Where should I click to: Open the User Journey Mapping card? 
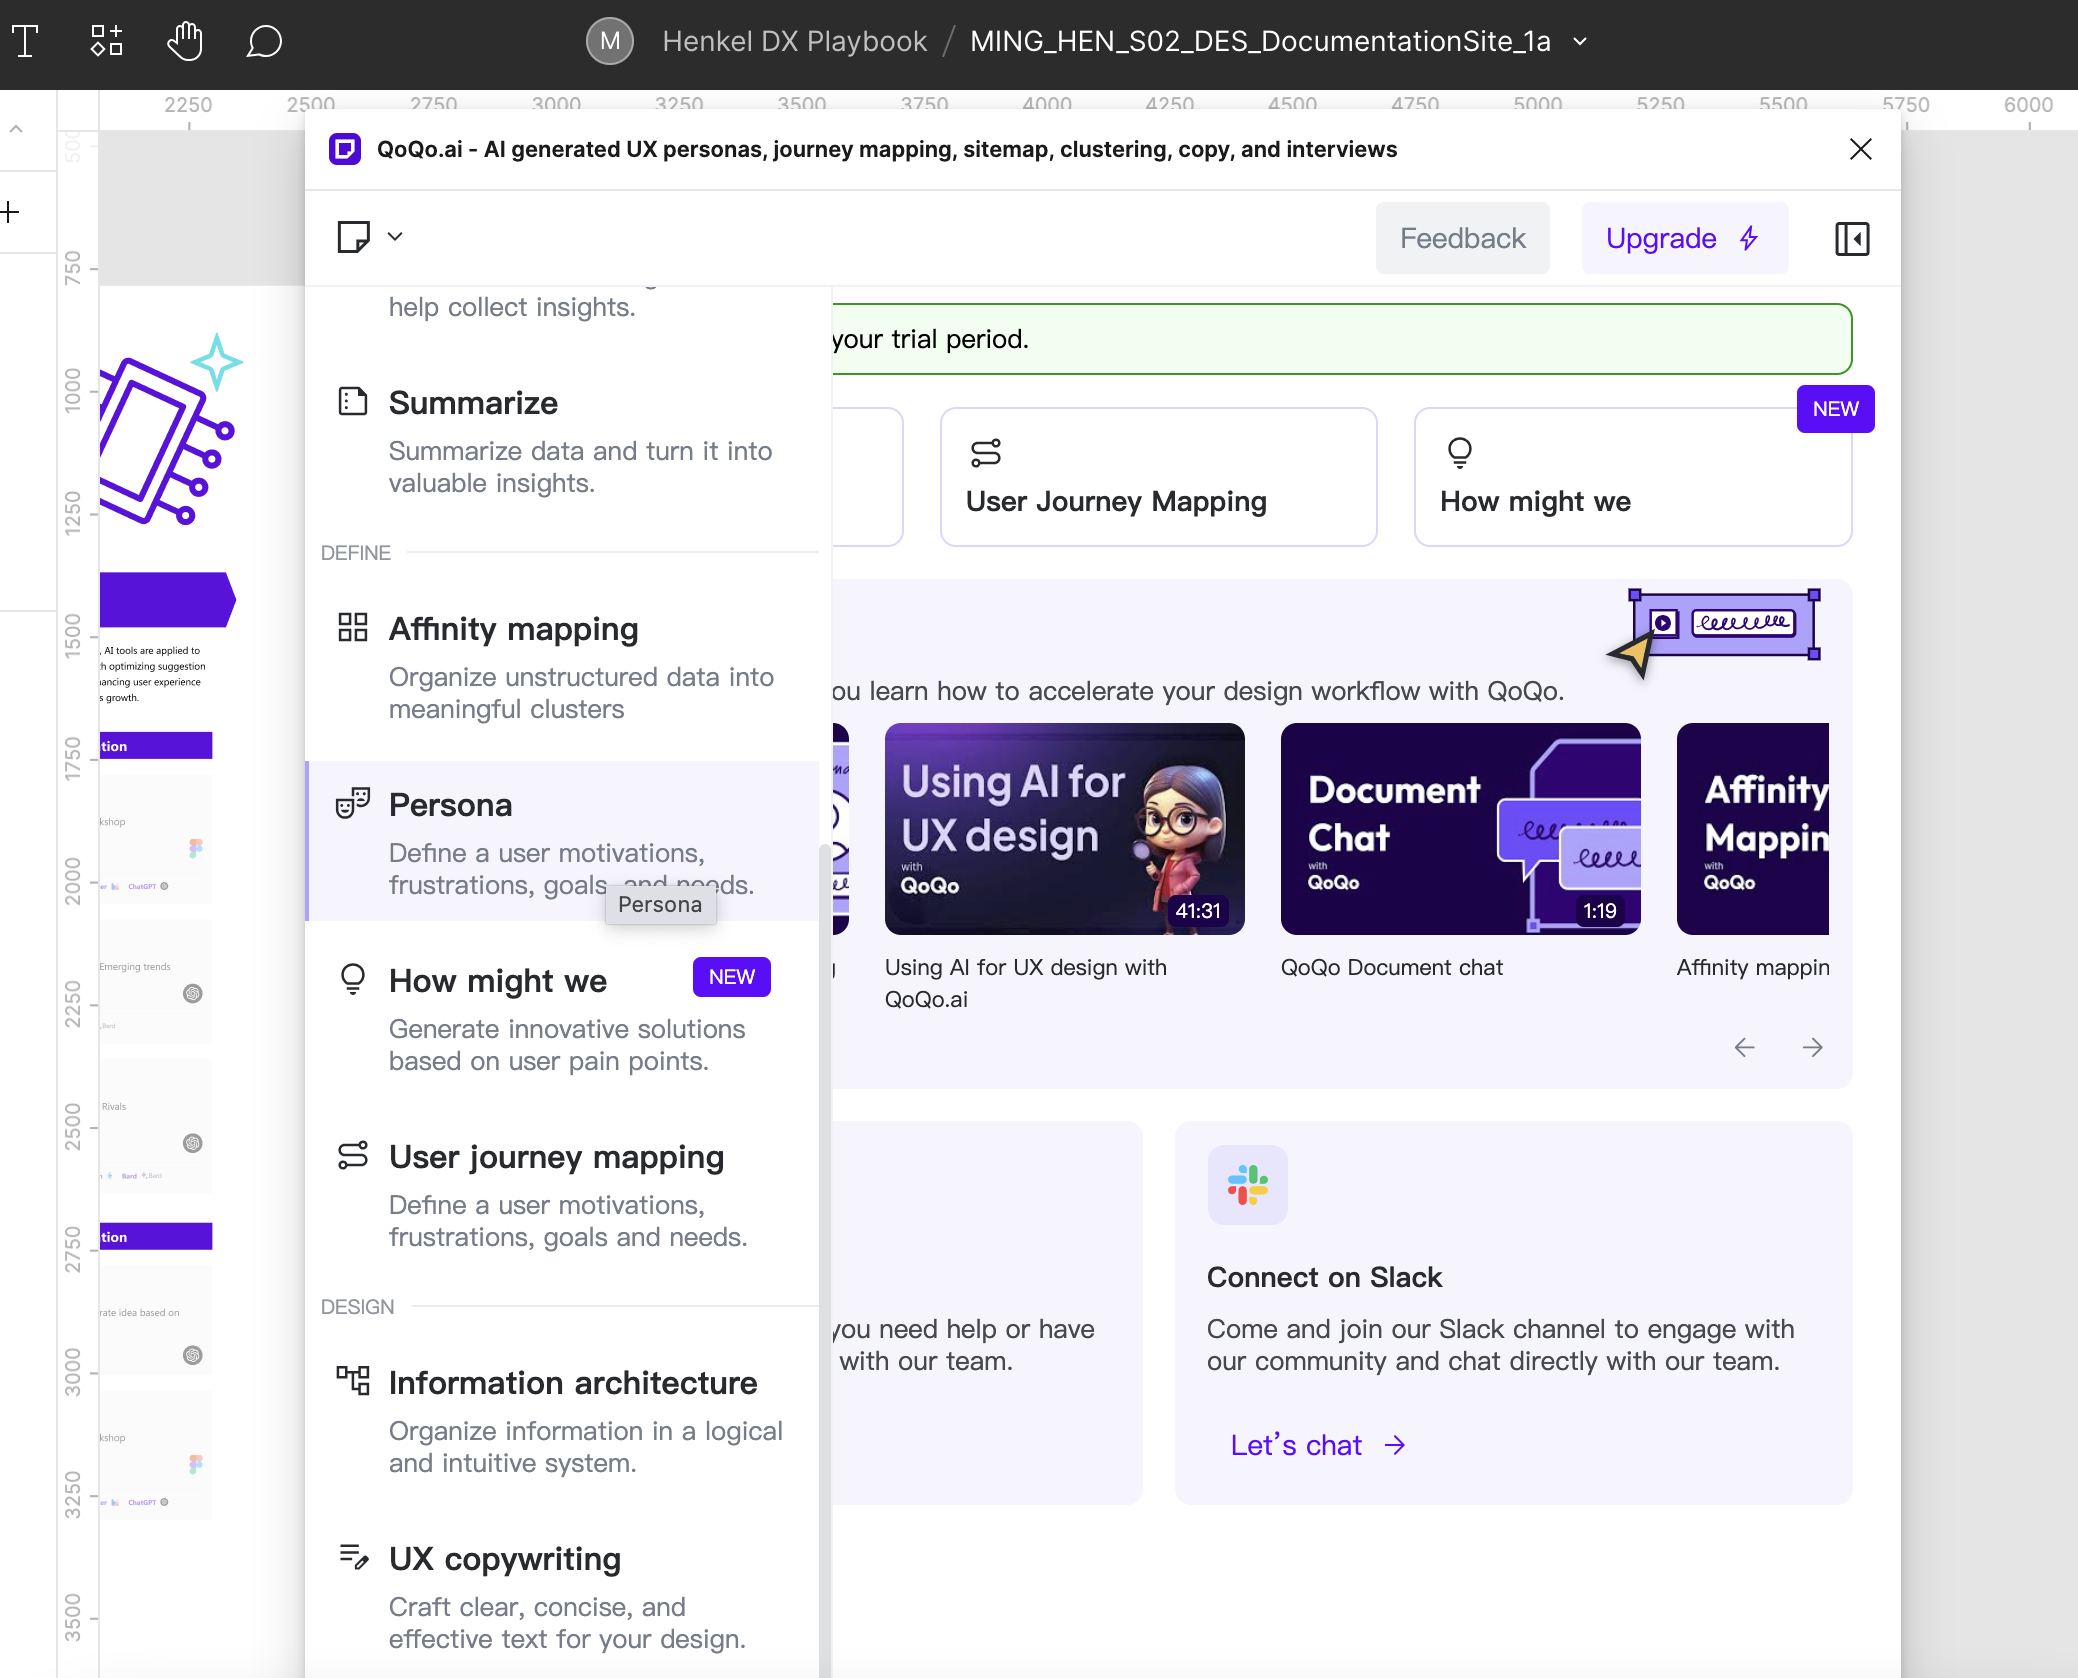click(1158, 477)
